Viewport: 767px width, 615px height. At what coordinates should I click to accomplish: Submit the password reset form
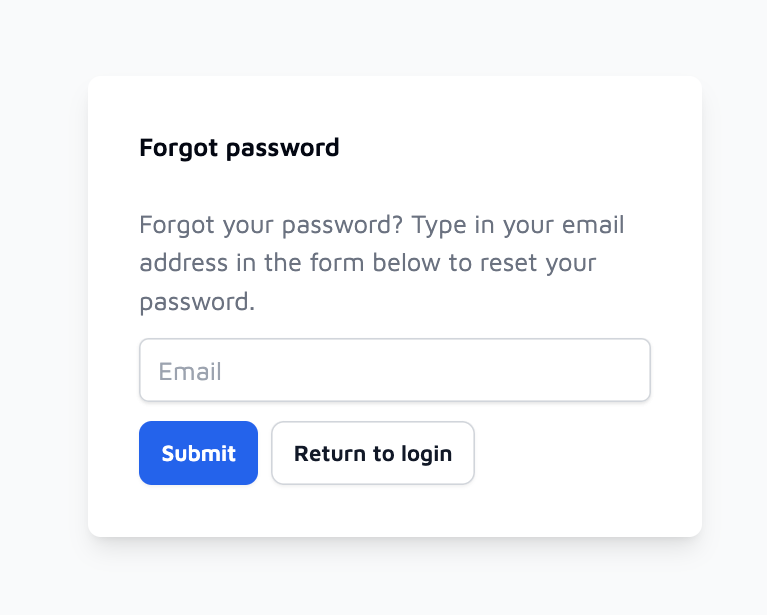coord(198,453)
